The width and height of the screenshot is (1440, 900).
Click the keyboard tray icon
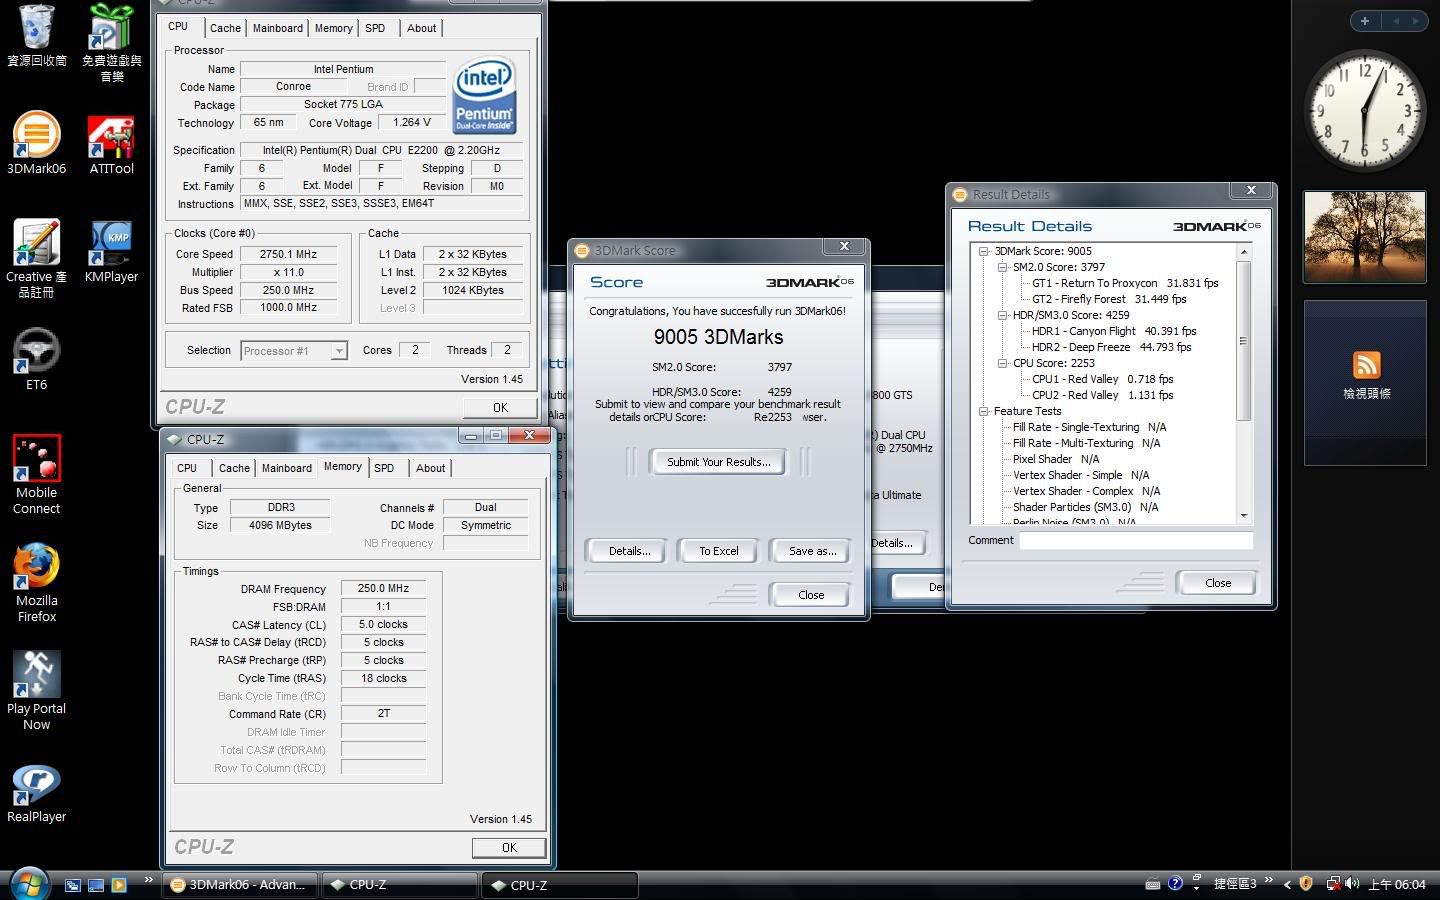coord(1153,884)
